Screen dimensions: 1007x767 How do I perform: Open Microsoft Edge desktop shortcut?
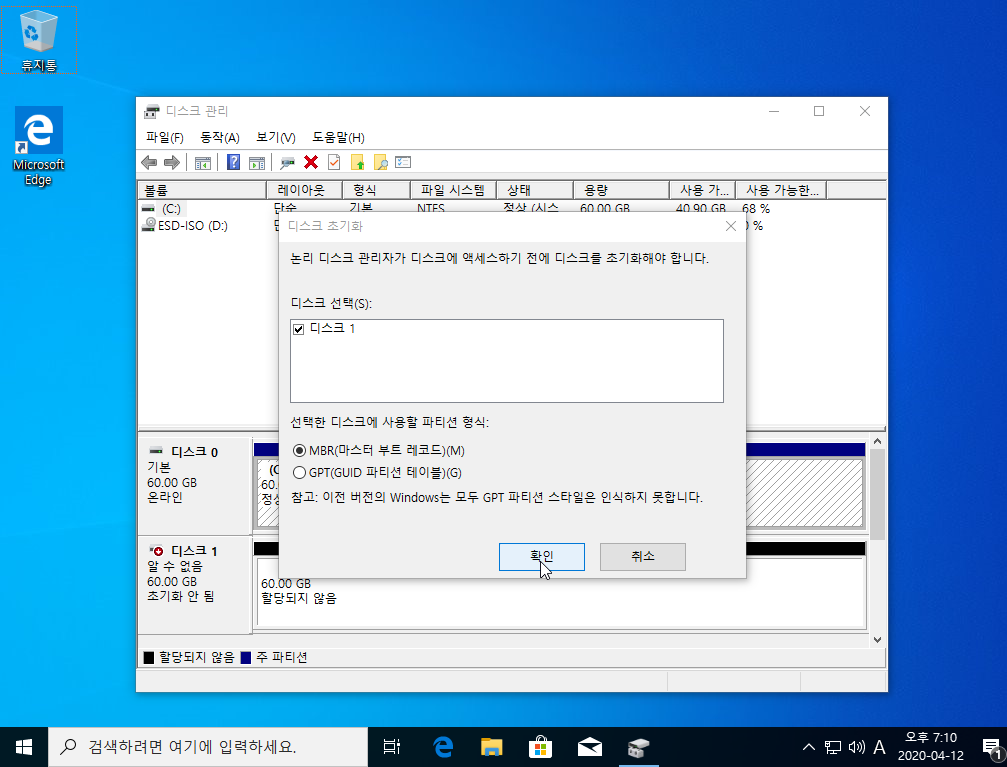tap(39, 147)
